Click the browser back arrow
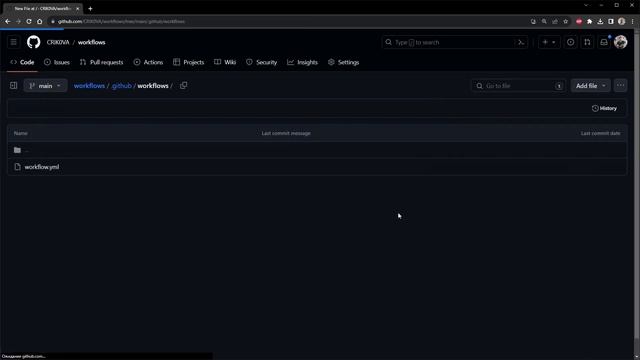Viewport: 640px width, 360px height. (7, 21)
